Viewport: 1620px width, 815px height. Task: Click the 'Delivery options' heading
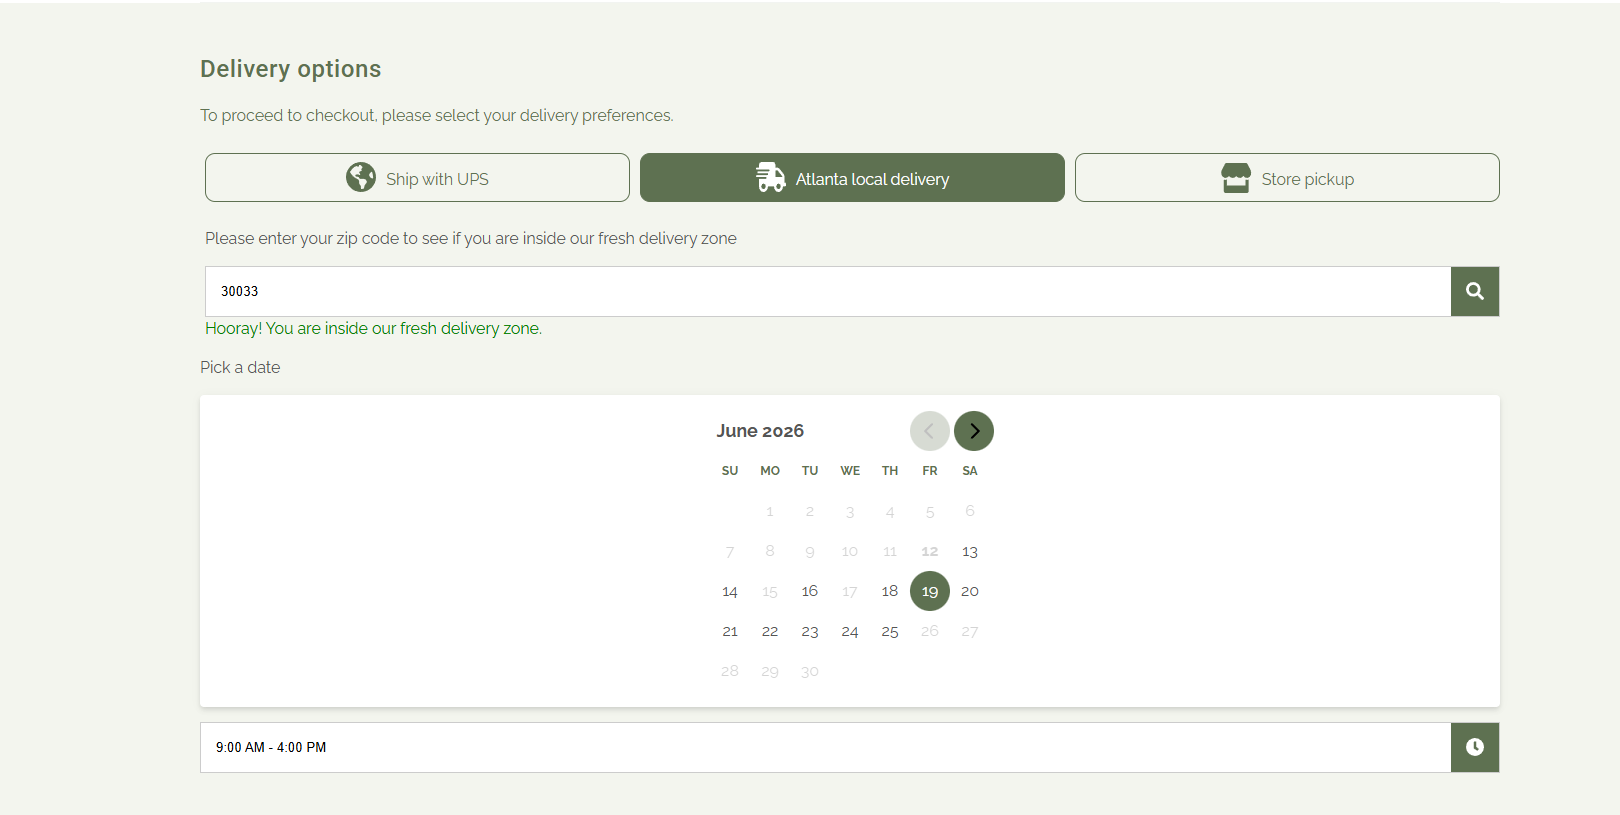(x=291, y=69)
